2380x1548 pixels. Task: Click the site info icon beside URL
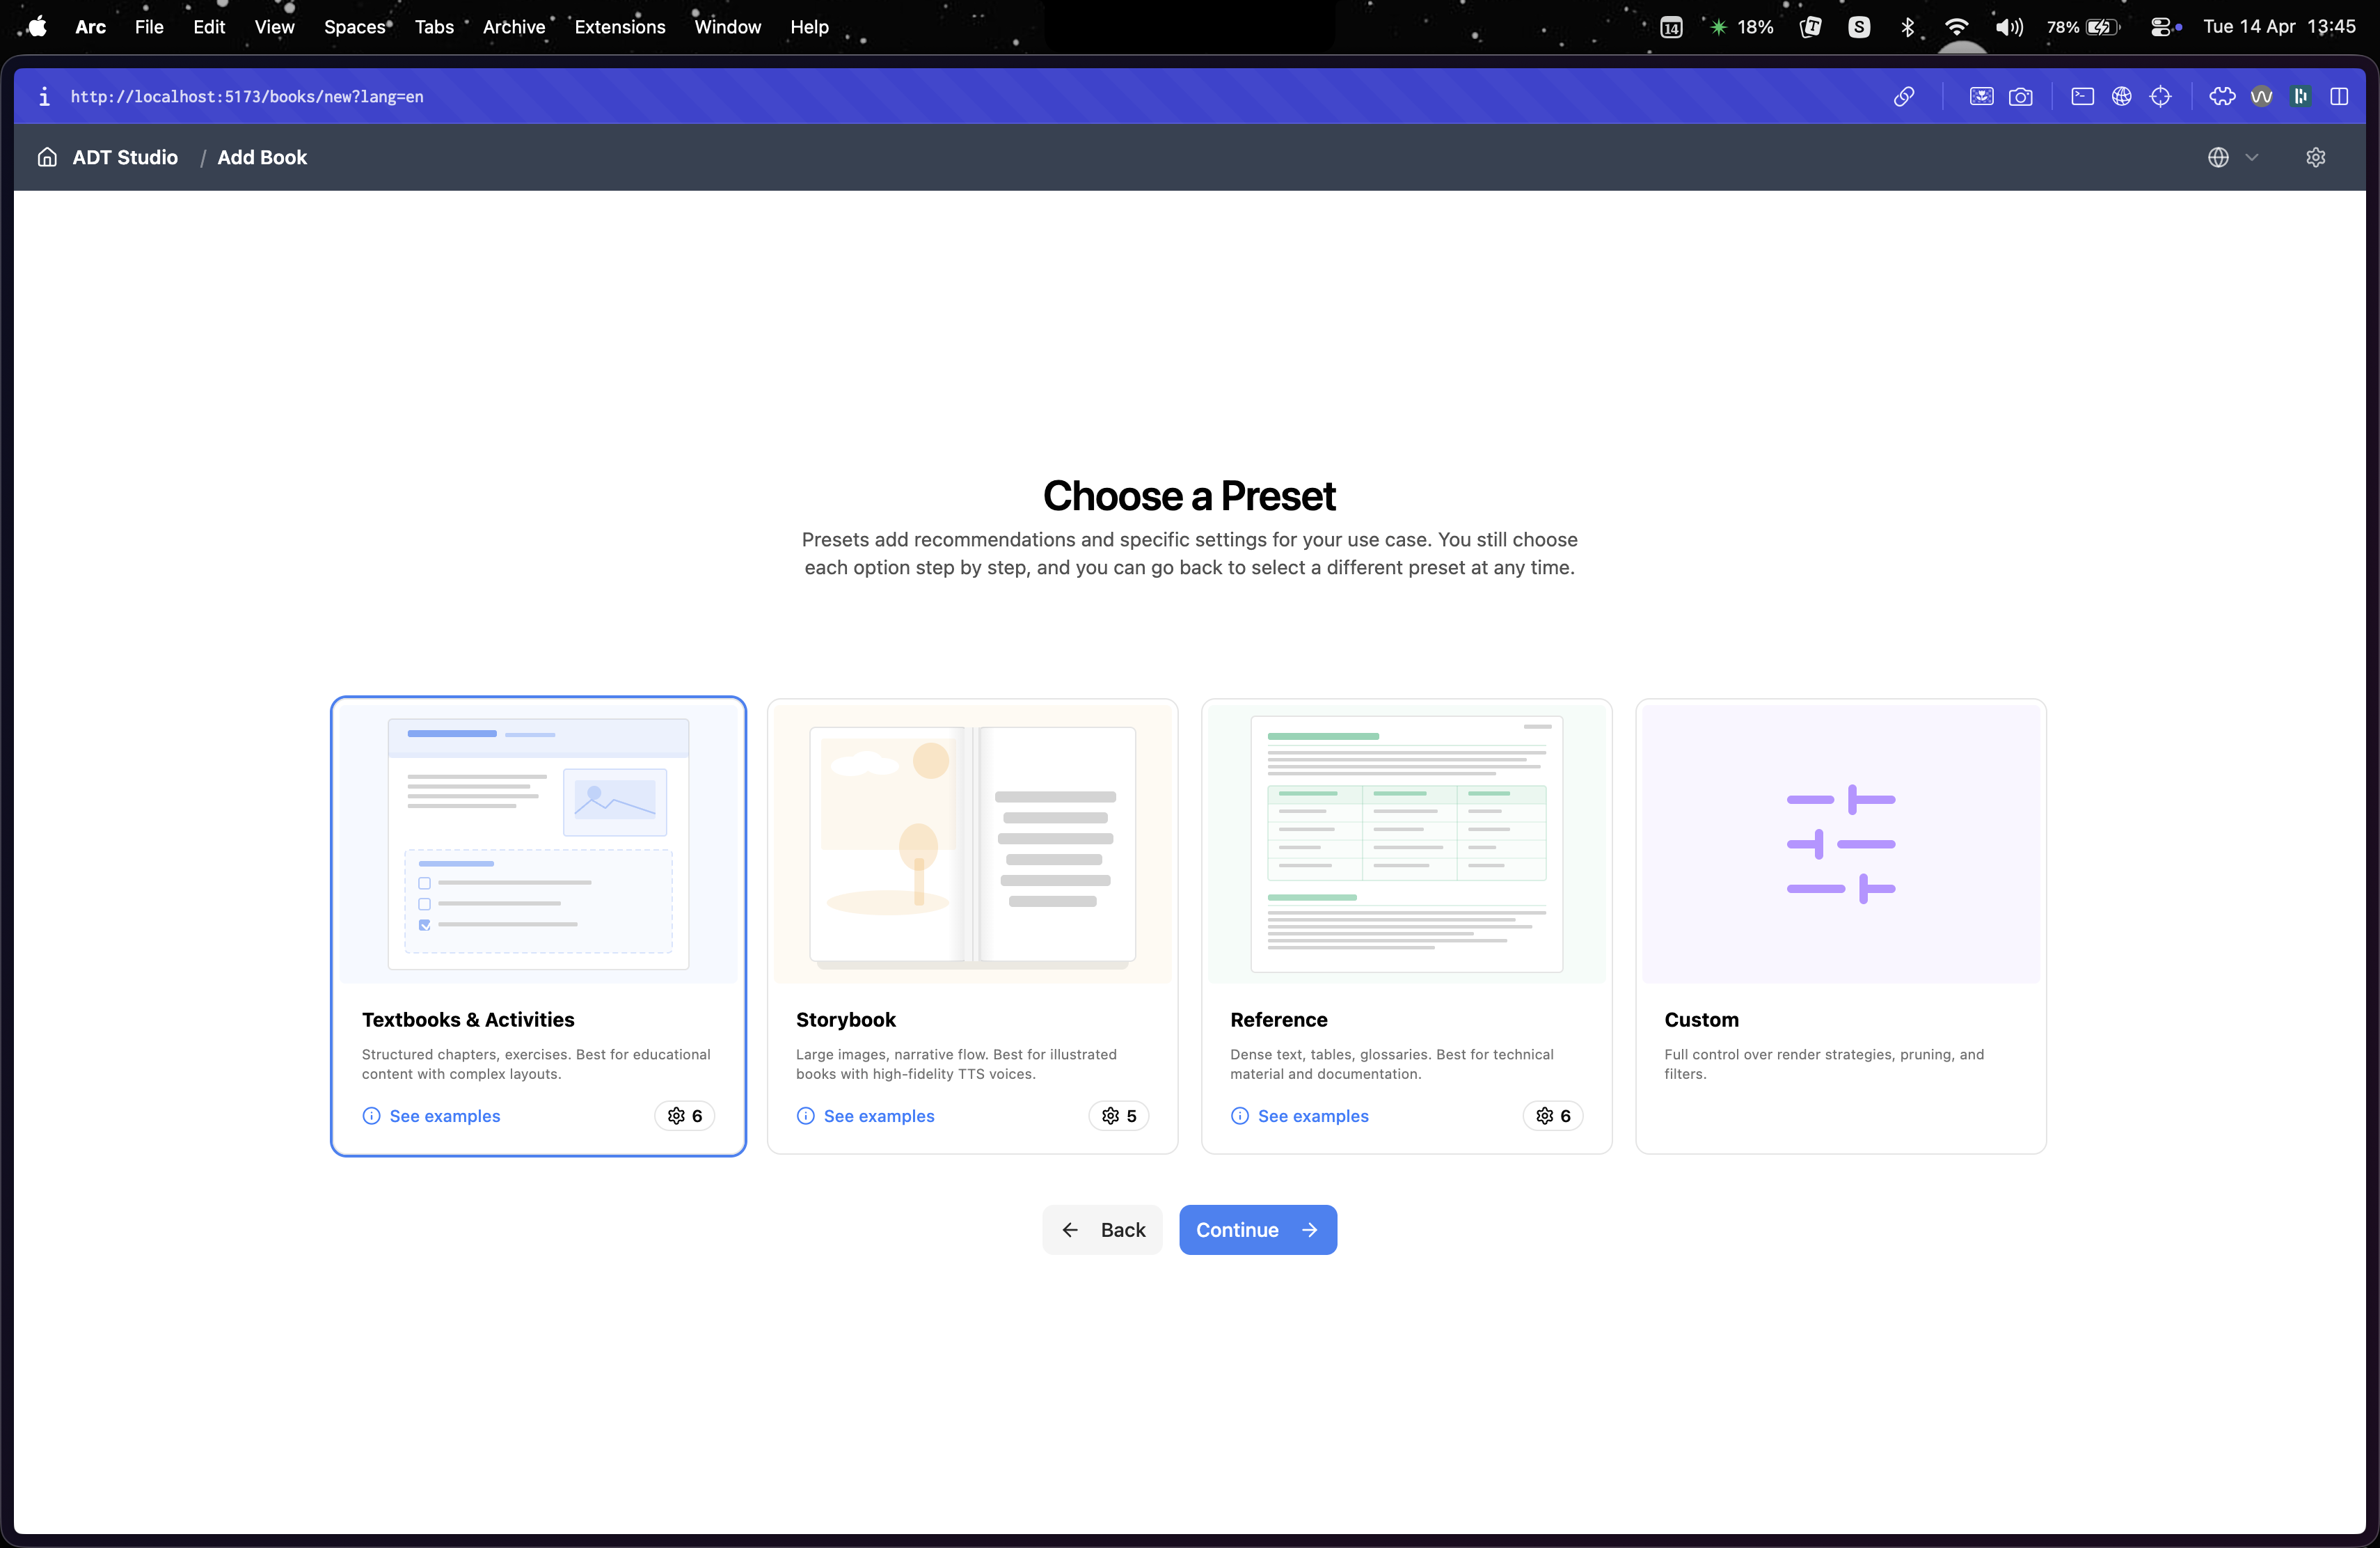pos(44,96)
